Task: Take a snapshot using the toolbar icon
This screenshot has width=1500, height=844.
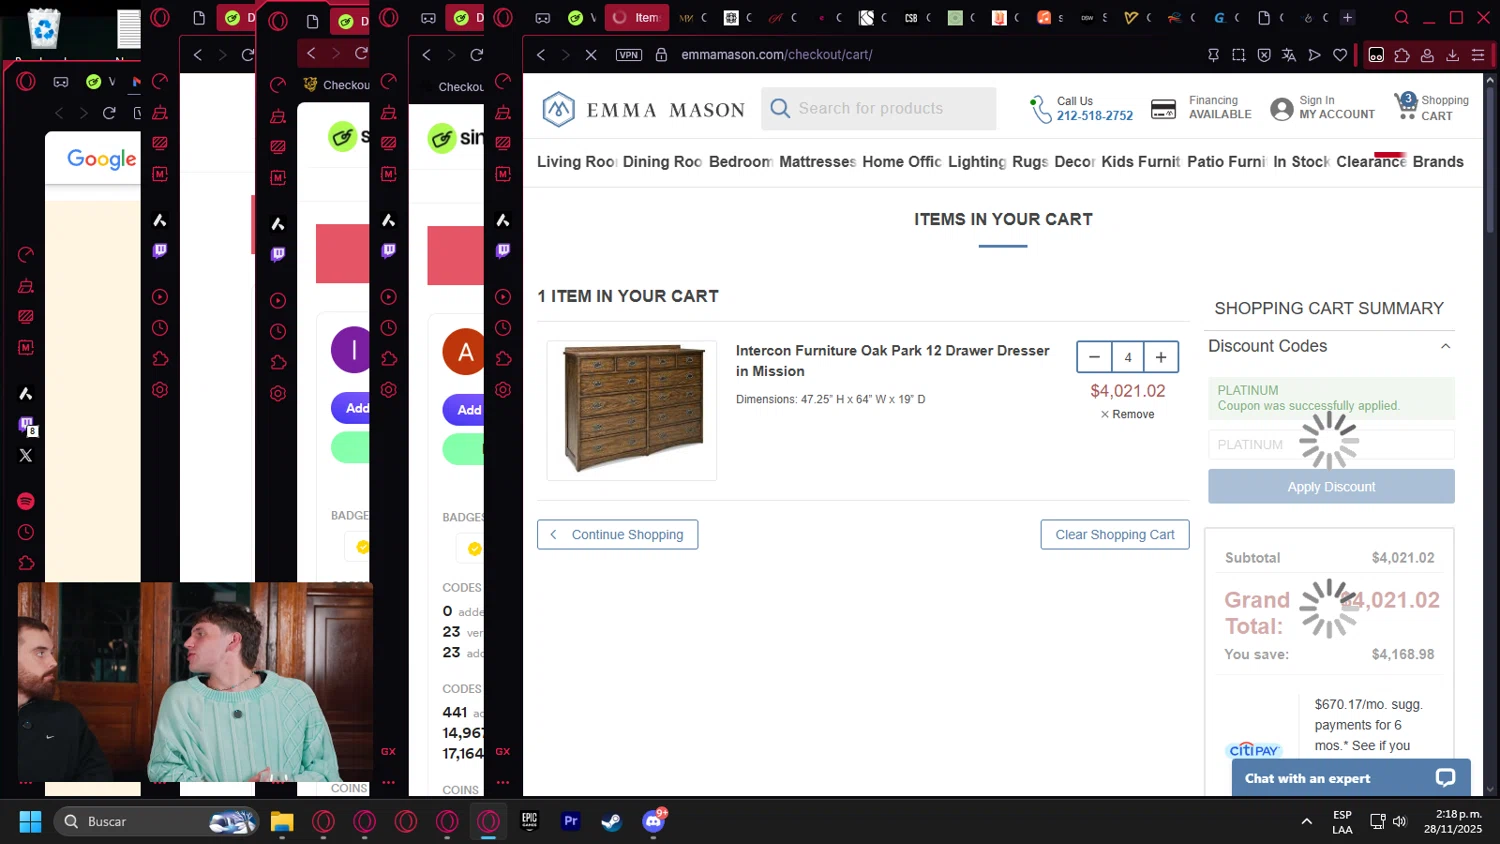Action: coord(1239,55)
